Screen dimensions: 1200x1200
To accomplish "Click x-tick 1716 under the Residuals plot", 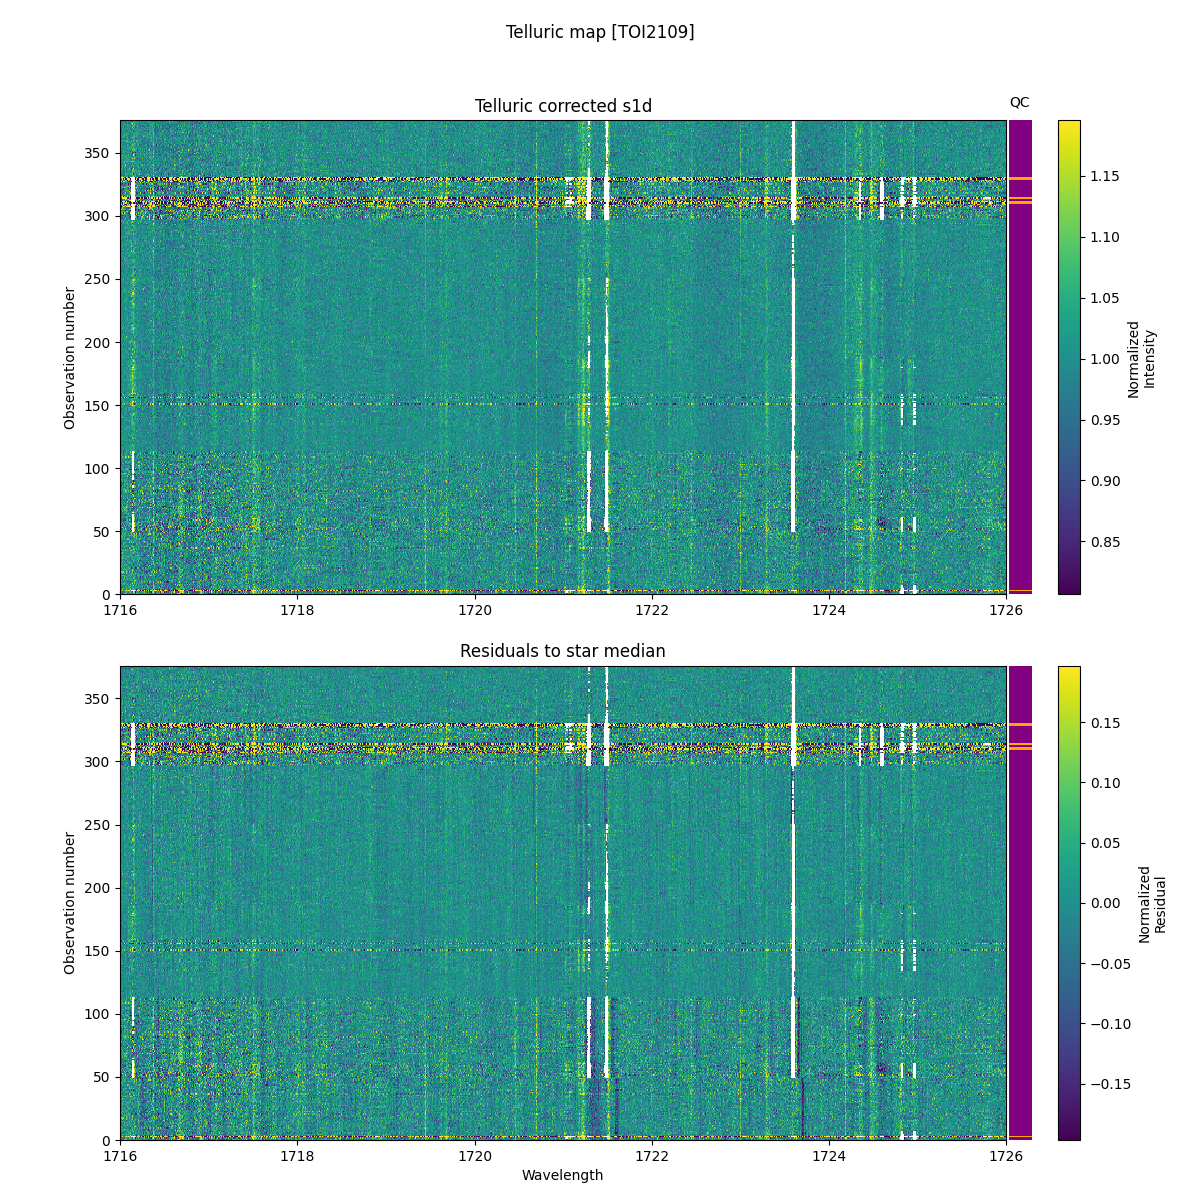I will (120, 1155).
